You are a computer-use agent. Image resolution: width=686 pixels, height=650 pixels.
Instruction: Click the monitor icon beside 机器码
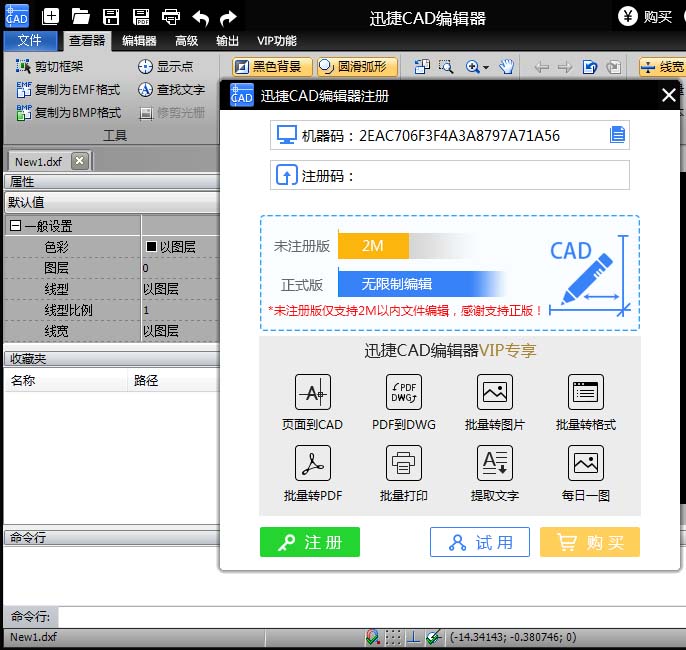coord(287,135)
